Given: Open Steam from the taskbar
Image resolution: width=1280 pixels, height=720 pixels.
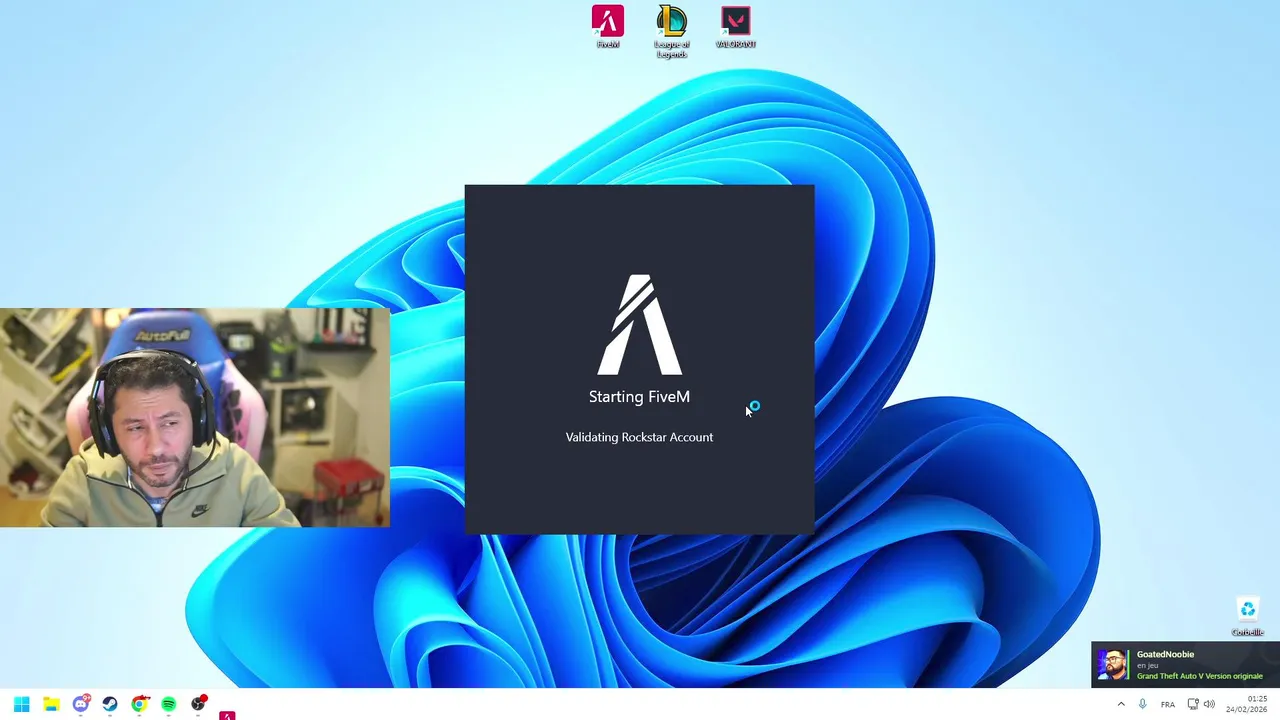Looking at the screenshot, I should (110, 704).
